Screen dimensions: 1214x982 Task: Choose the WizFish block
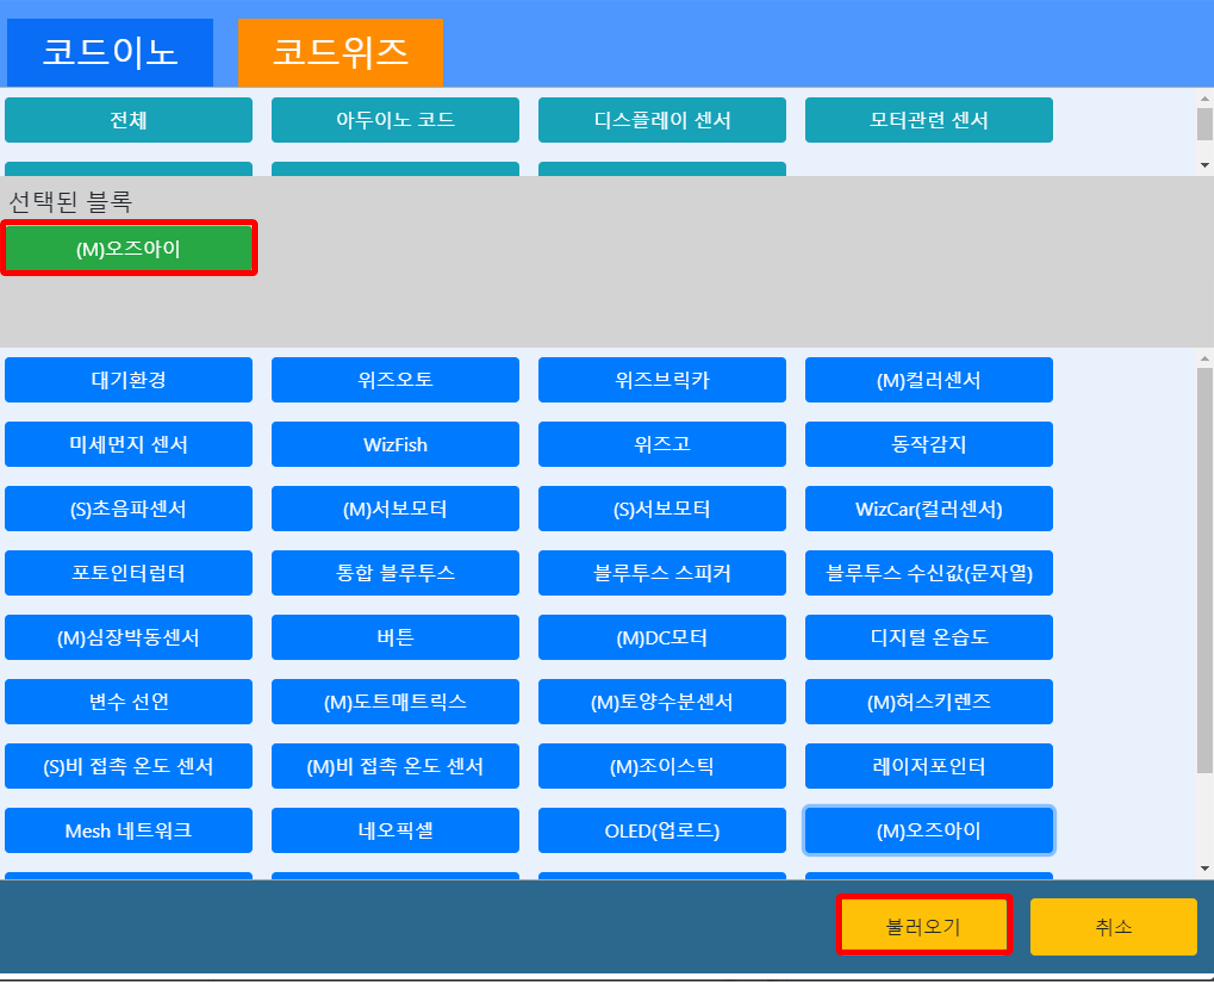point(395,444)
